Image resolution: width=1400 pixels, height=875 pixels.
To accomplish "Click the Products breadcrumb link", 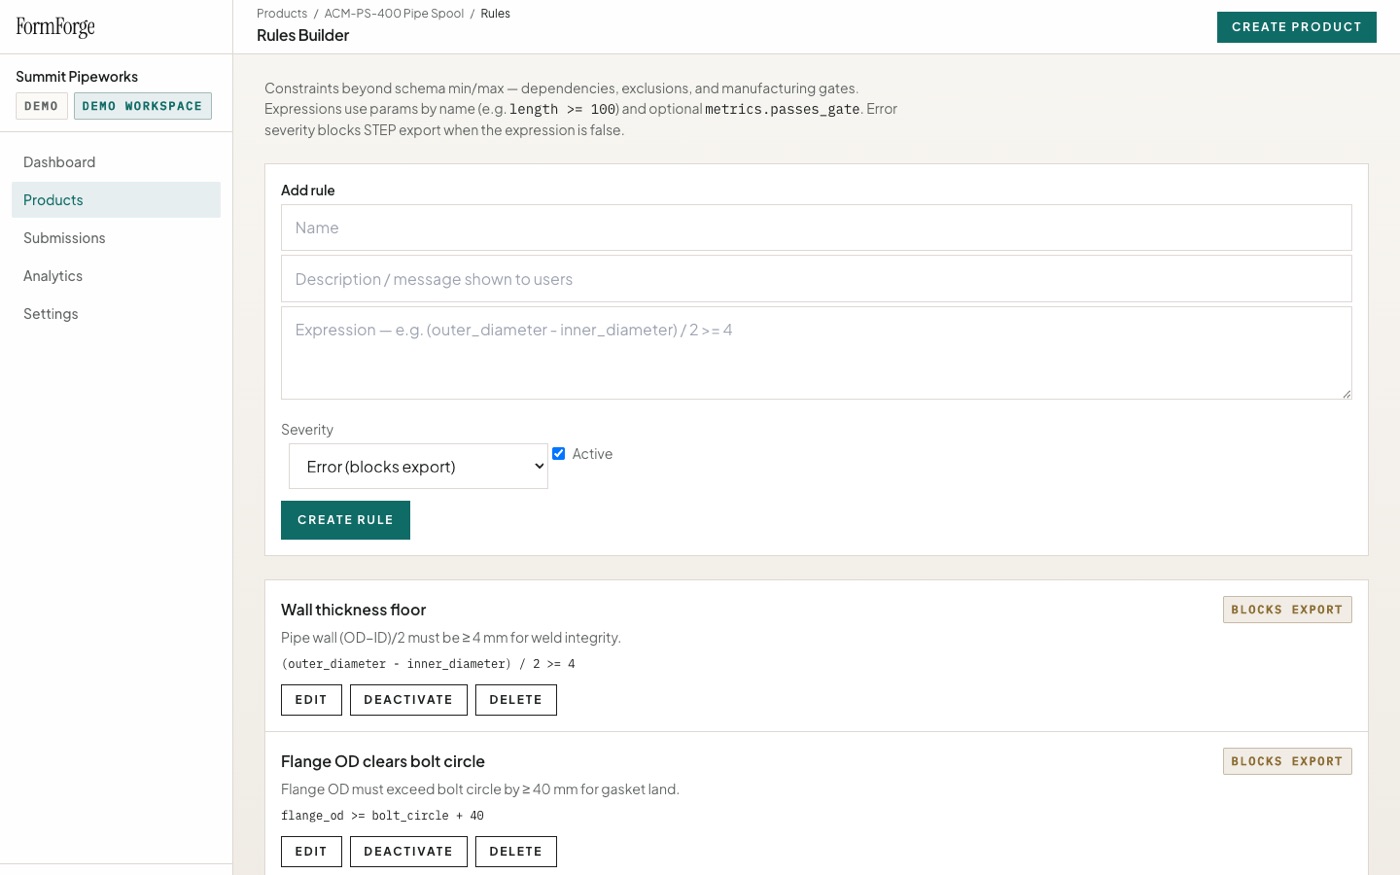I will pos(282,14).
